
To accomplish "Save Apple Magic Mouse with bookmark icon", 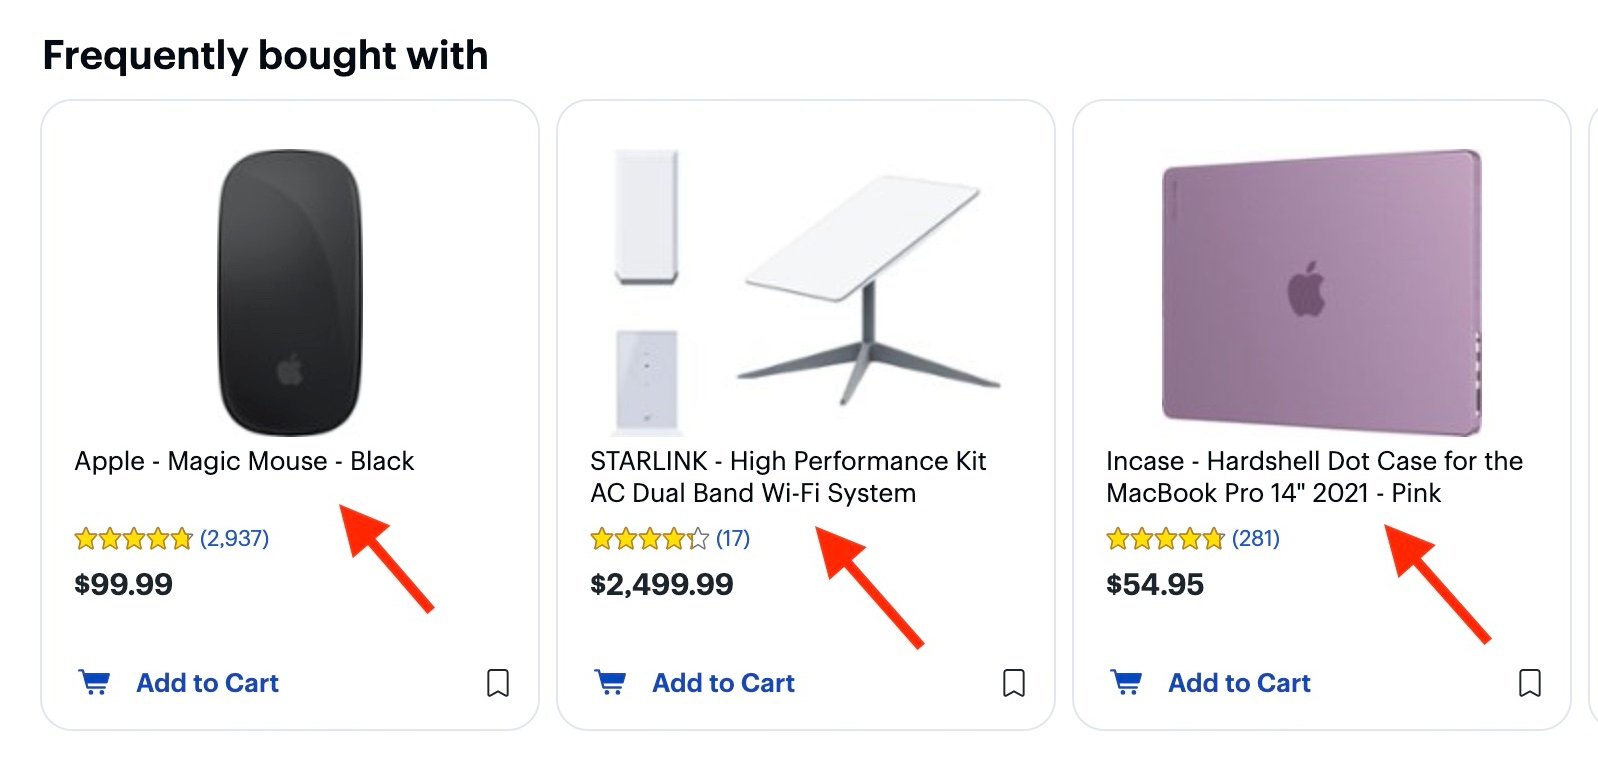I will [x=498, y=683].
